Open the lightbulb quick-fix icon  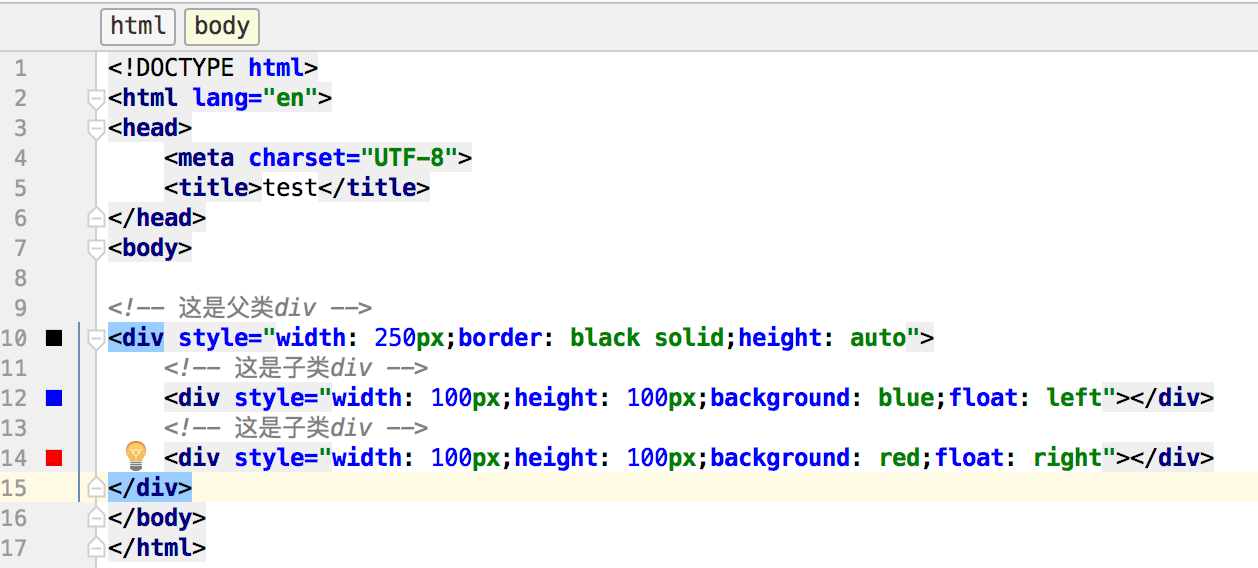pyautogui.click(x=135, y=456)
